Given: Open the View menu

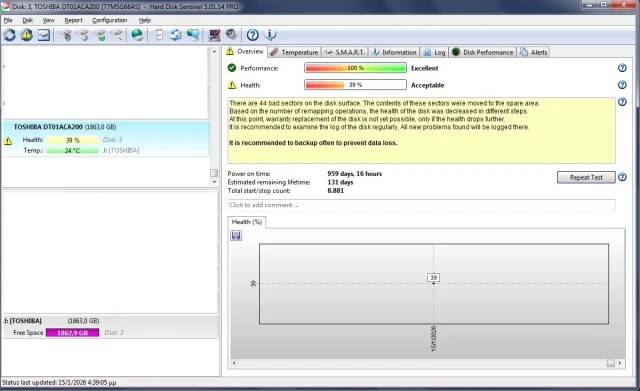Looking at the screenshot, I should coord(49,20).
